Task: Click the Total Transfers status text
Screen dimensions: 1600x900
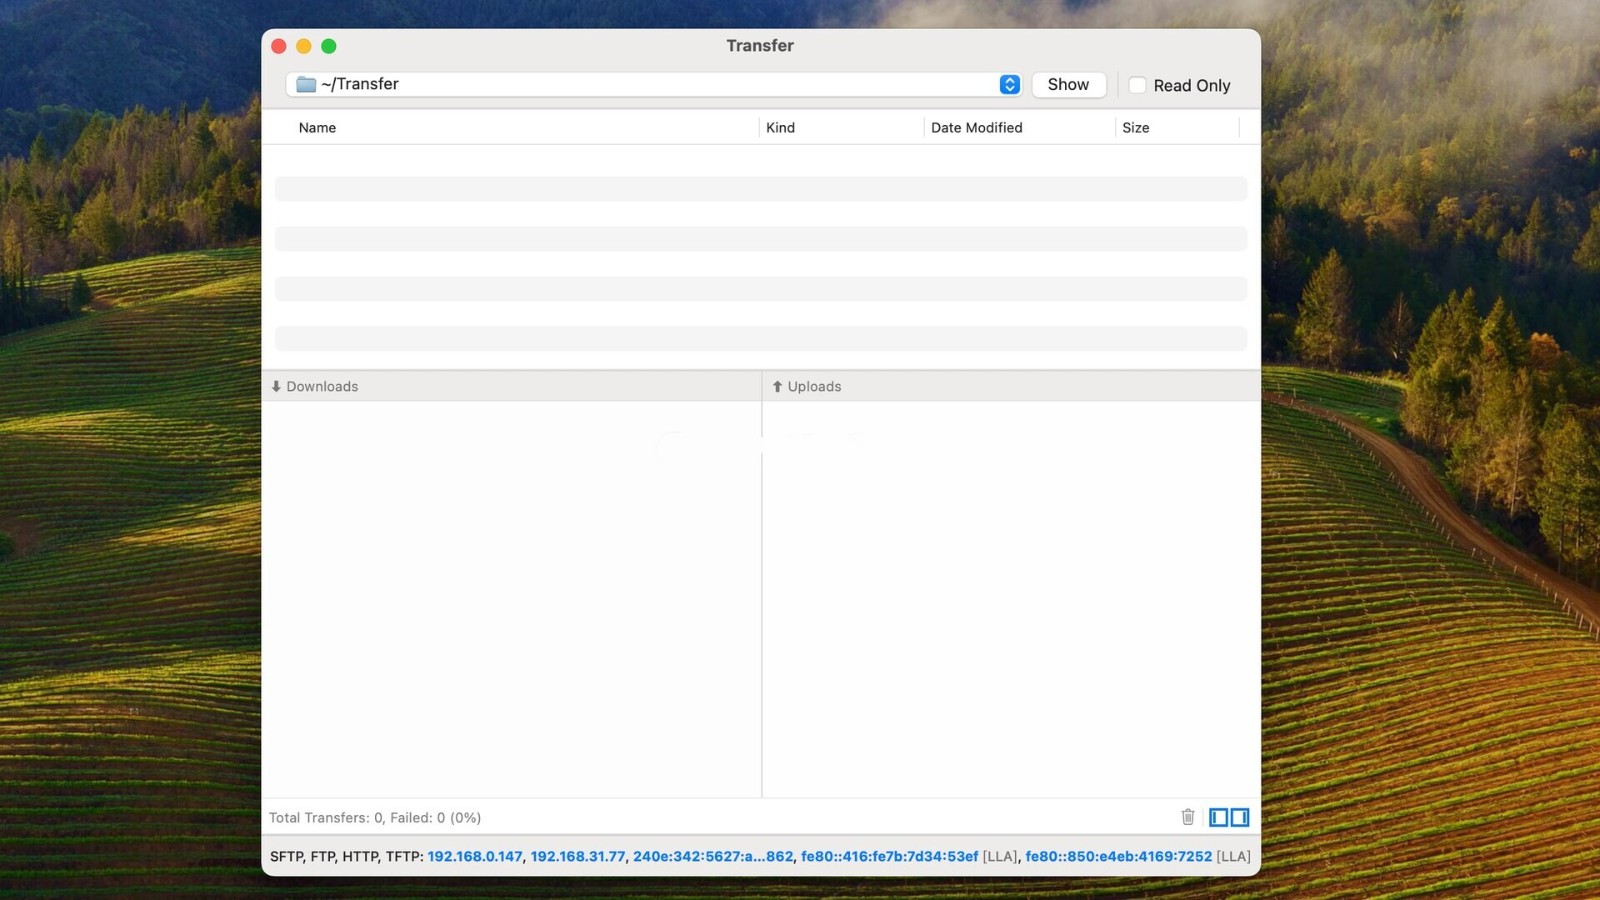Action: [375, 818]
